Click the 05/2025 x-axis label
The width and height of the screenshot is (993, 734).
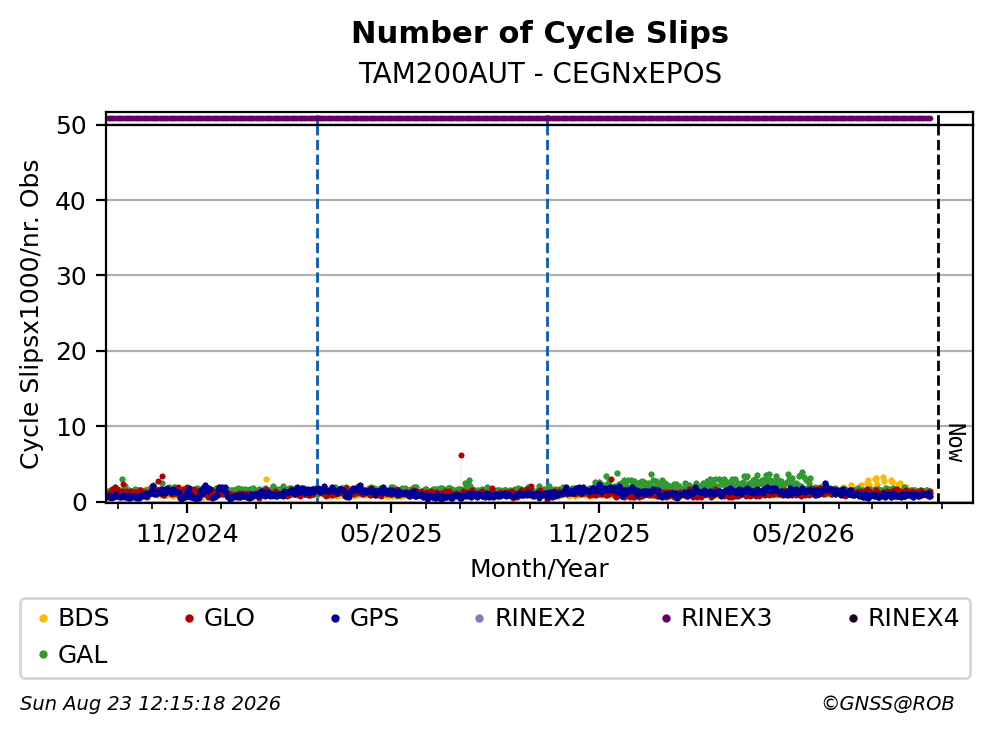click(x=391, y=534)
